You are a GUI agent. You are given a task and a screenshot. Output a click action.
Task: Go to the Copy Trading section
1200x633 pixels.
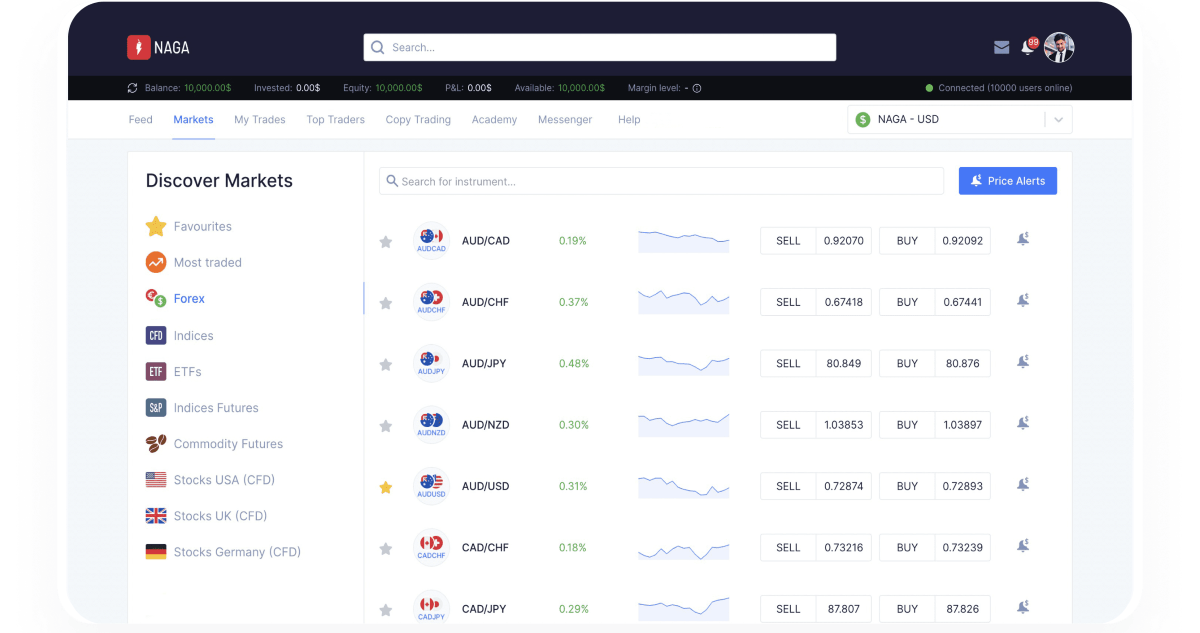coord(418,119)
